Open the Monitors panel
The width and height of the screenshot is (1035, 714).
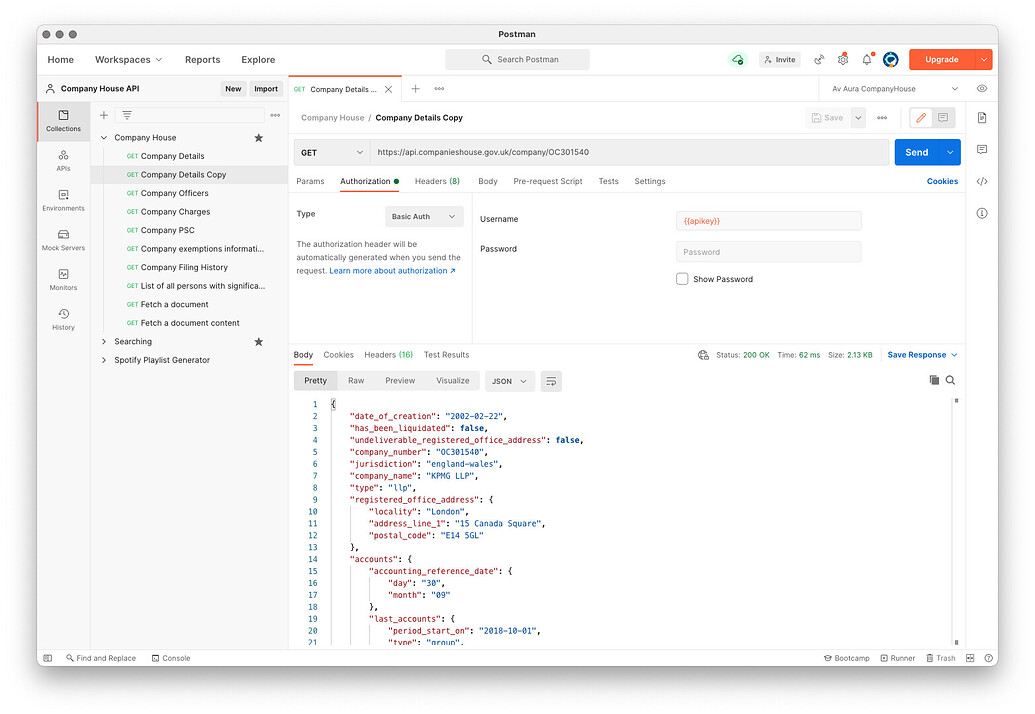point(63,281)
